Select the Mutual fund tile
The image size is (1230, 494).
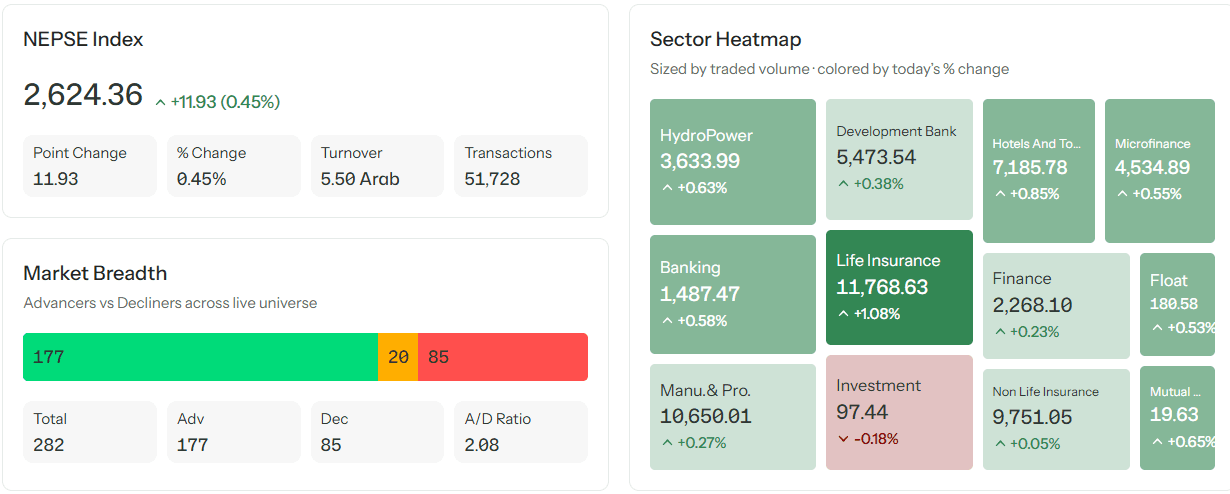[x=1178, y=418]
